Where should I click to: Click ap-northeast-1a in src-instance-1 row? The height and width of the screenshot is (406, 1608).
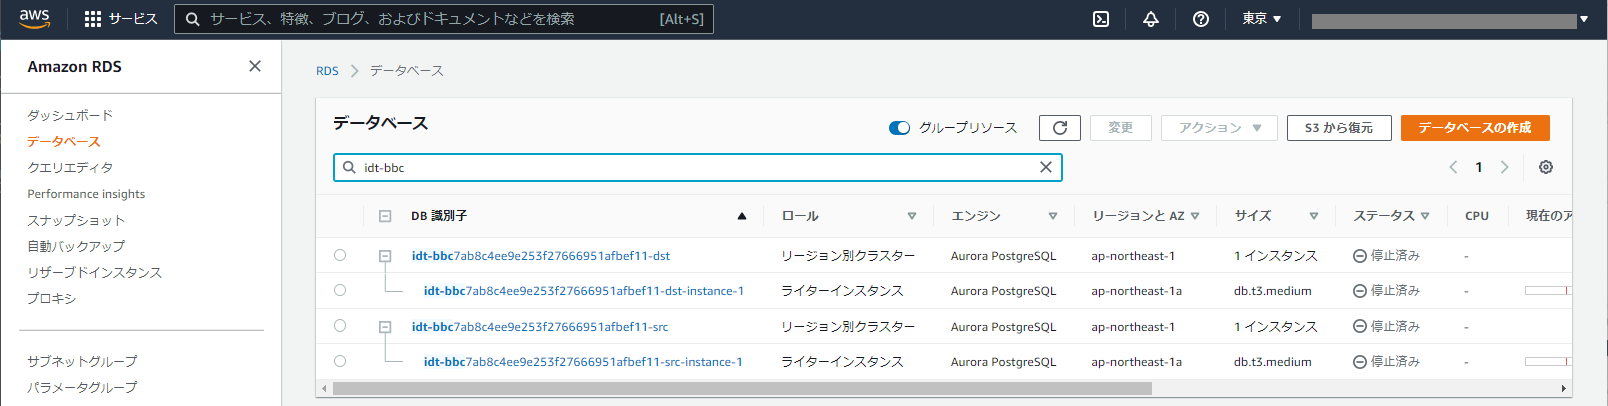[x=1136, y=362]
